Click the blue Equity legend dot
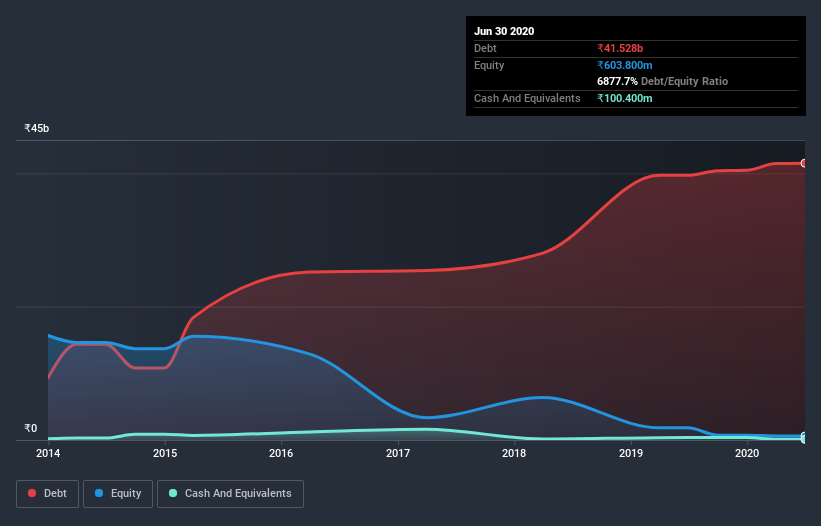The height and width of the screenshot is (526, 821). coord(99,493)
